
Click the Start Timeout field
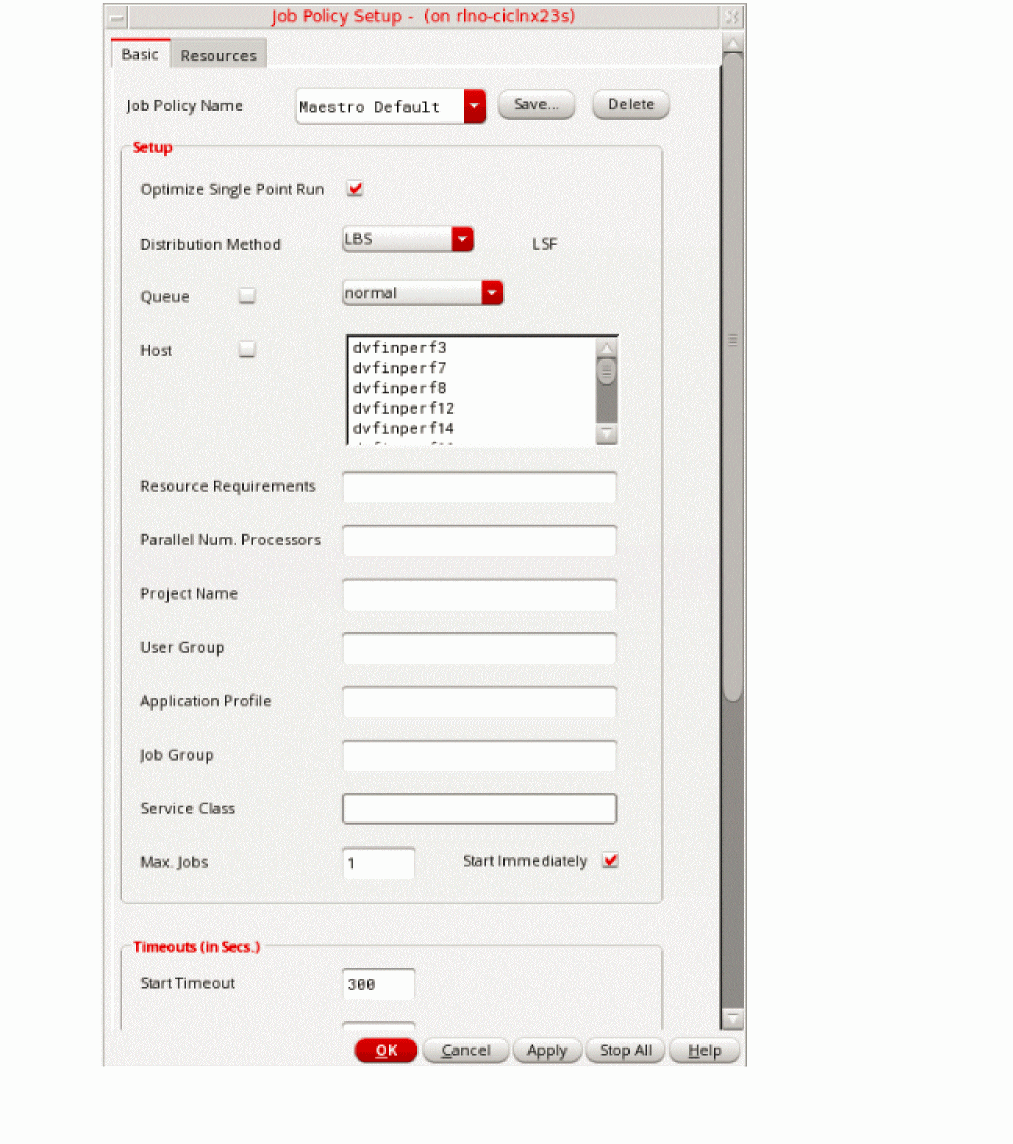[x=379, y=984]
